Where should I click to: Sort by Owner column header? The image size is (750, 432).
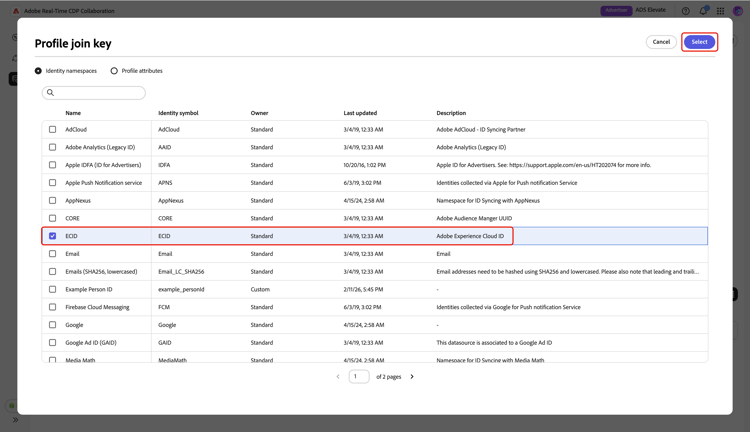point(259,113)
